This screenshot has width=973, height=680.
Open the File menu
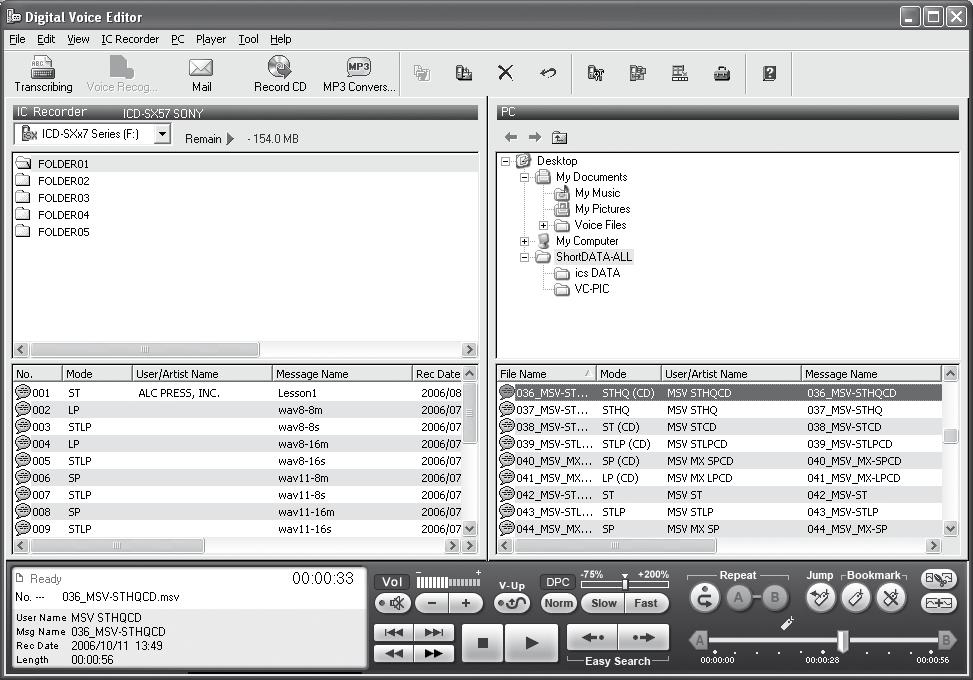[17, 39]
